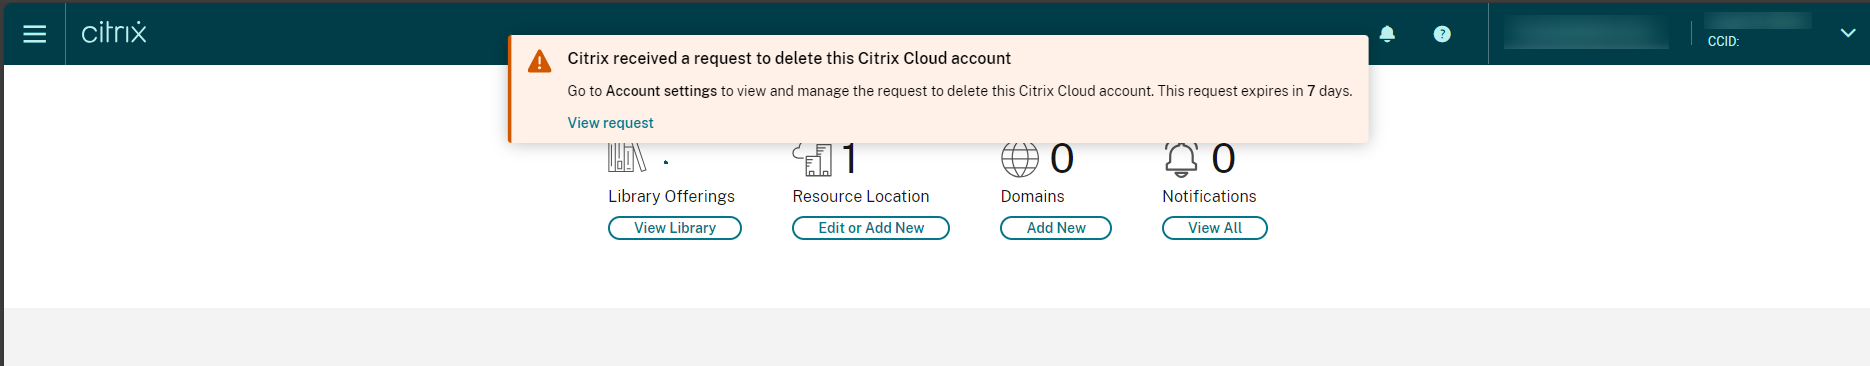Click the Domains globe icon
Viewport: 1870px width, 366px height.
click(1020, 159)
